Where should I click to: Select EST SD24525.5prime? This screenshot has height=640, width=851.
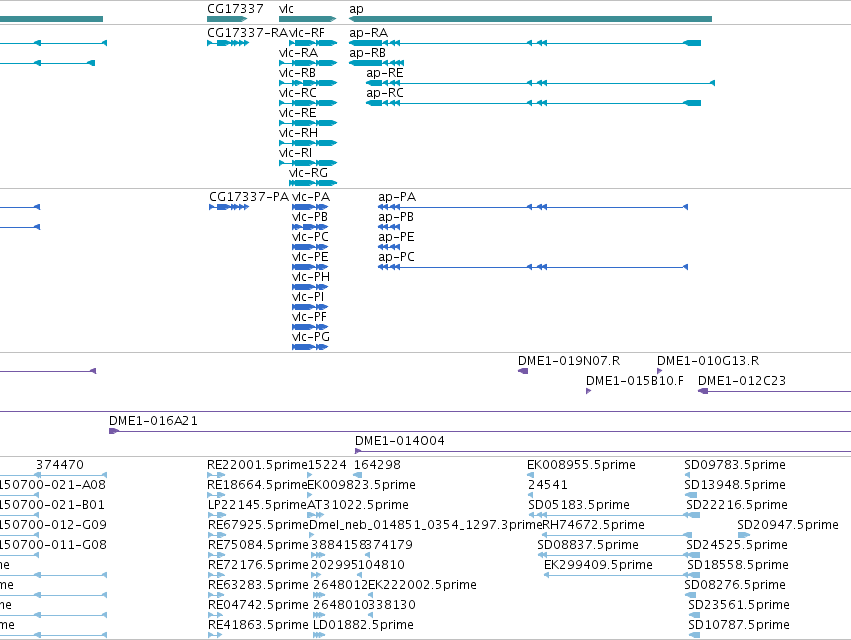[737, 545]
